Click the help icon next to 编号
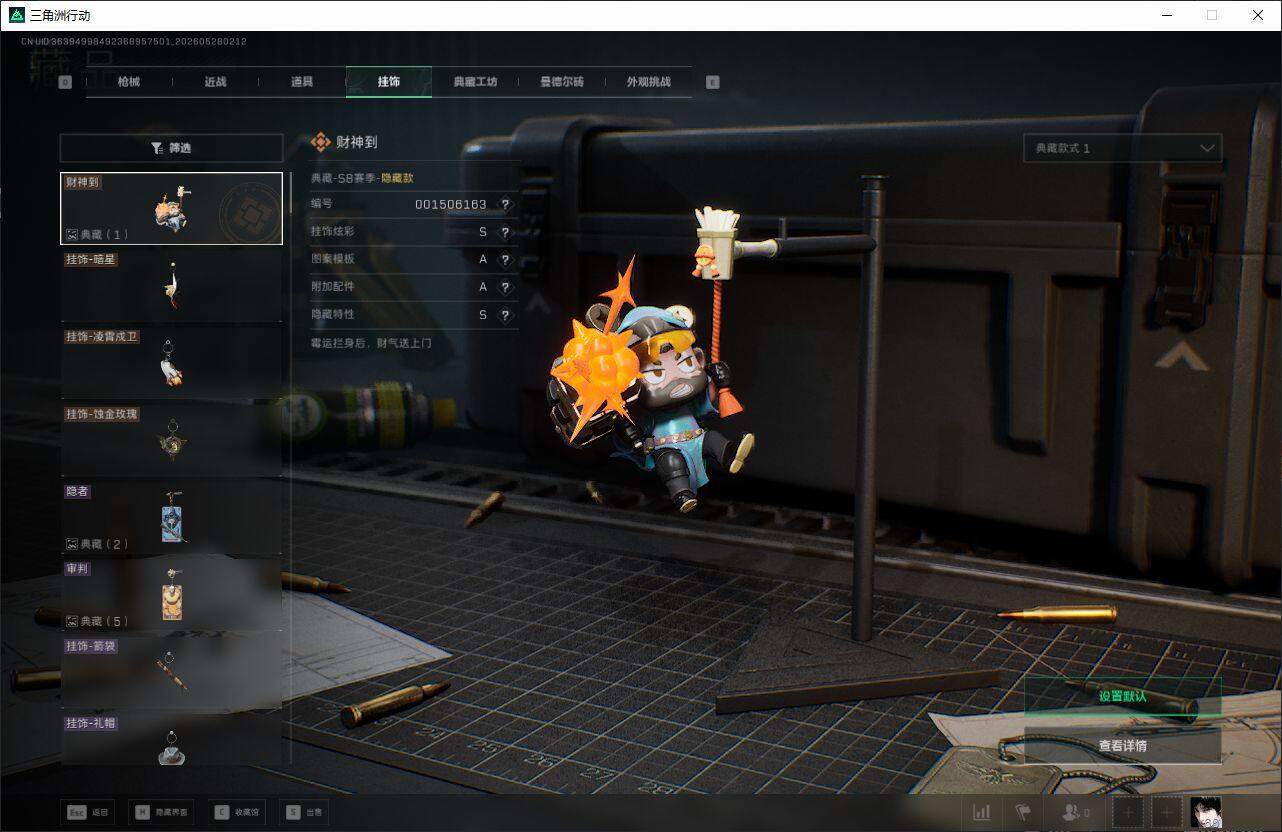This screenshot has height=832, width=1282. (x=505, y=204)
